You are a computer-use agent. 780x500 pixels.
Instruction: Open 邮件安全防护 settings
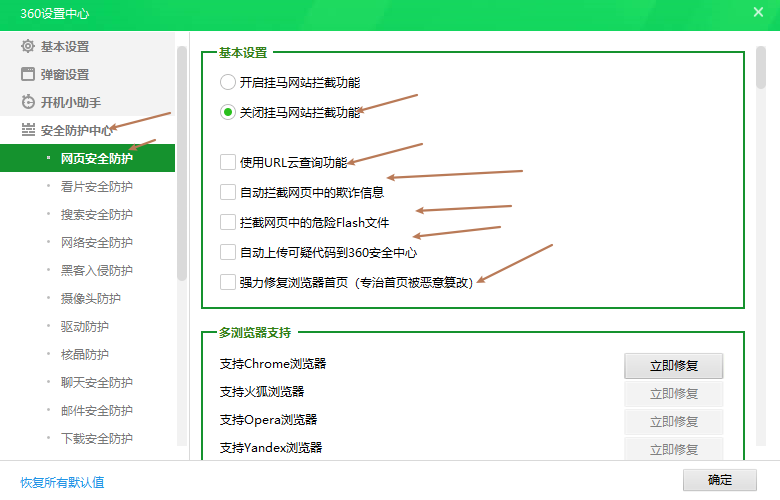click(x=97, y=410)
